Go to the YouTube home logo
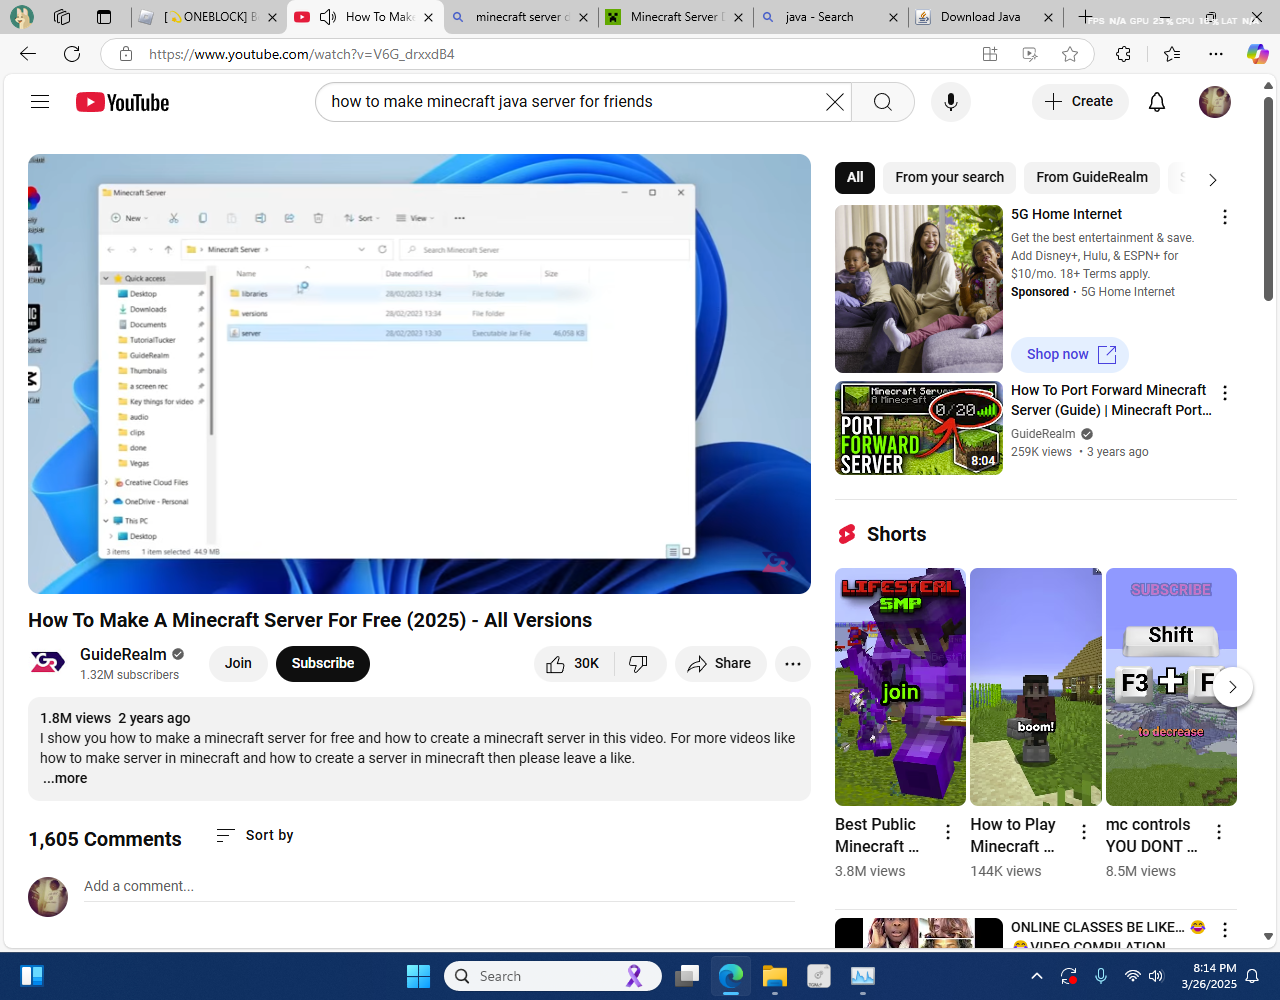This screenshot has height=1000, width=1280. click(x=122, y=102)
